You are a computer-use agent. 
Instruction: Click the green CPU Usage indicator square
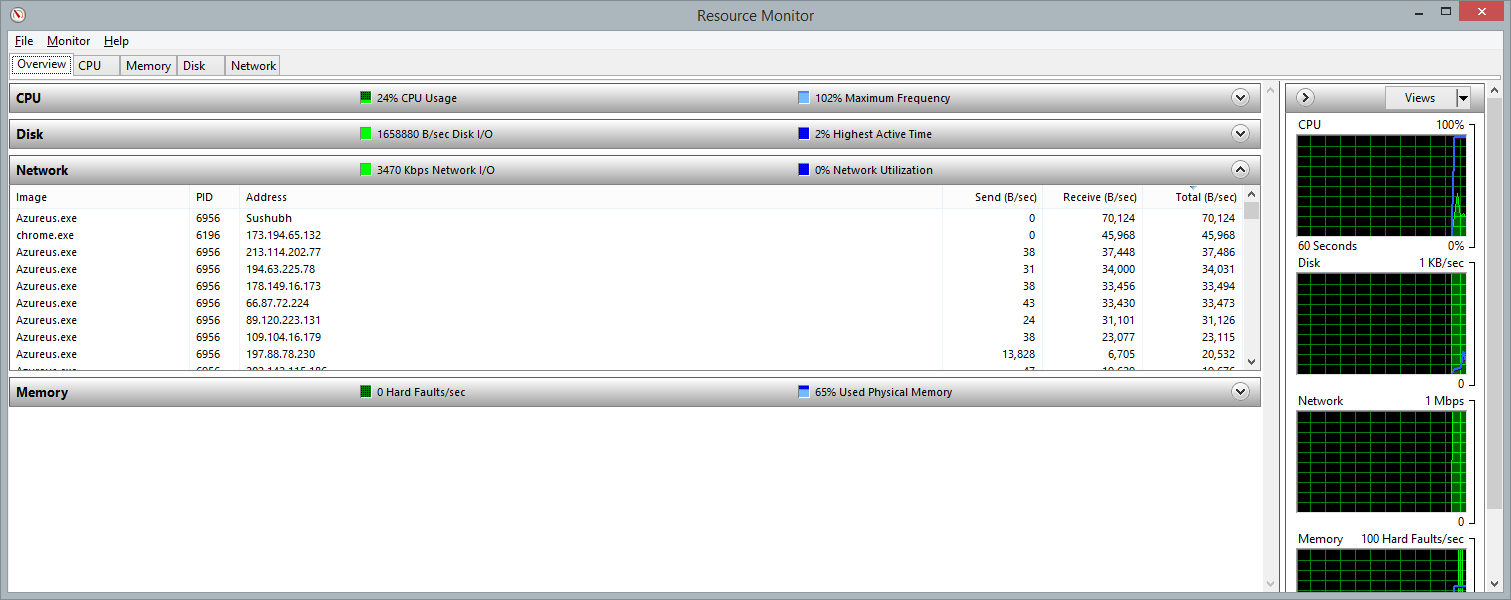point(365,98)
